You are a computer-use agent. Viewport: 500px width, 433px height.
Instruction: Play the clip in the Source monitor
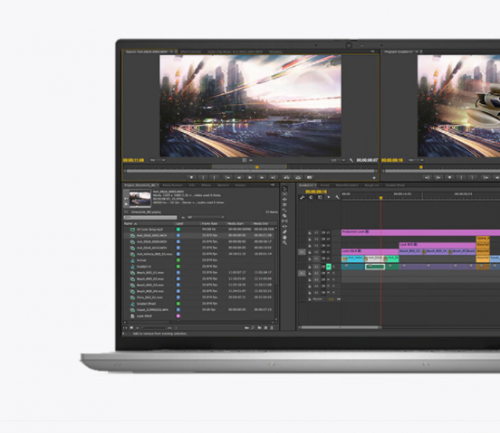point(250,177)
